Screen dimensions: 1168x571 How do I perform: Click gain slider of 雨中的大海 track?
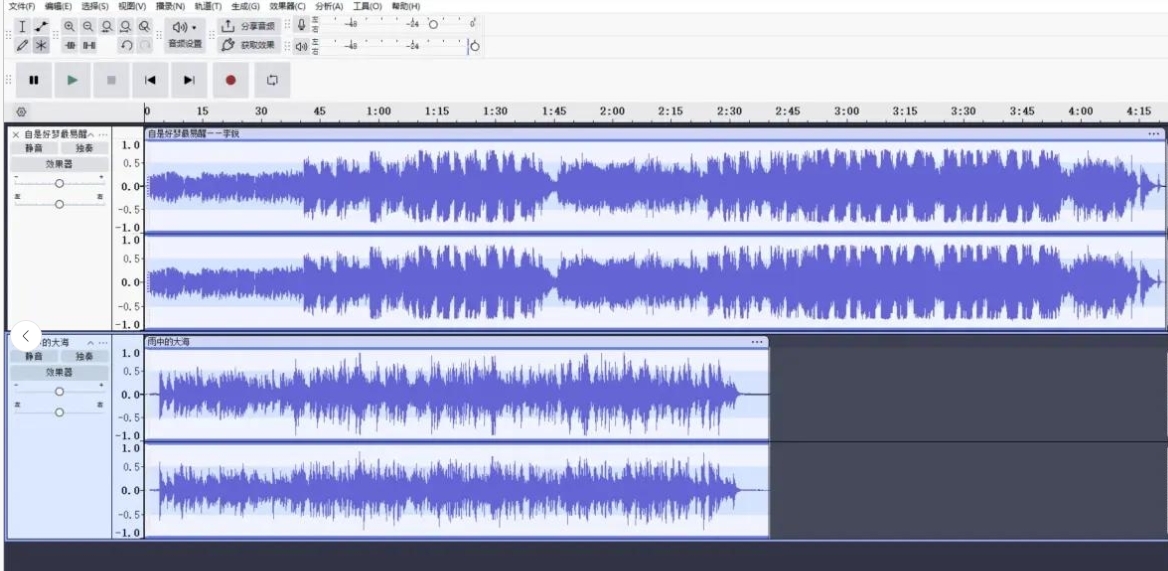click(60, 392)
